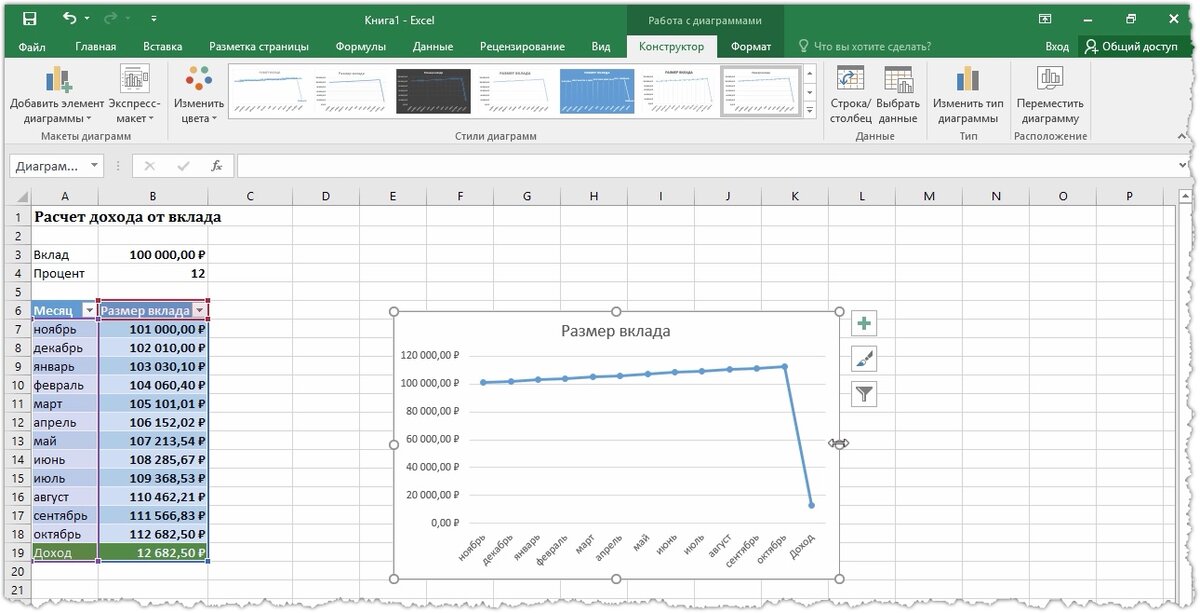Viewport: 1200px width, 613px height.
Task: Customize quick access toolbar dropdown
Action: pos(153,19)
